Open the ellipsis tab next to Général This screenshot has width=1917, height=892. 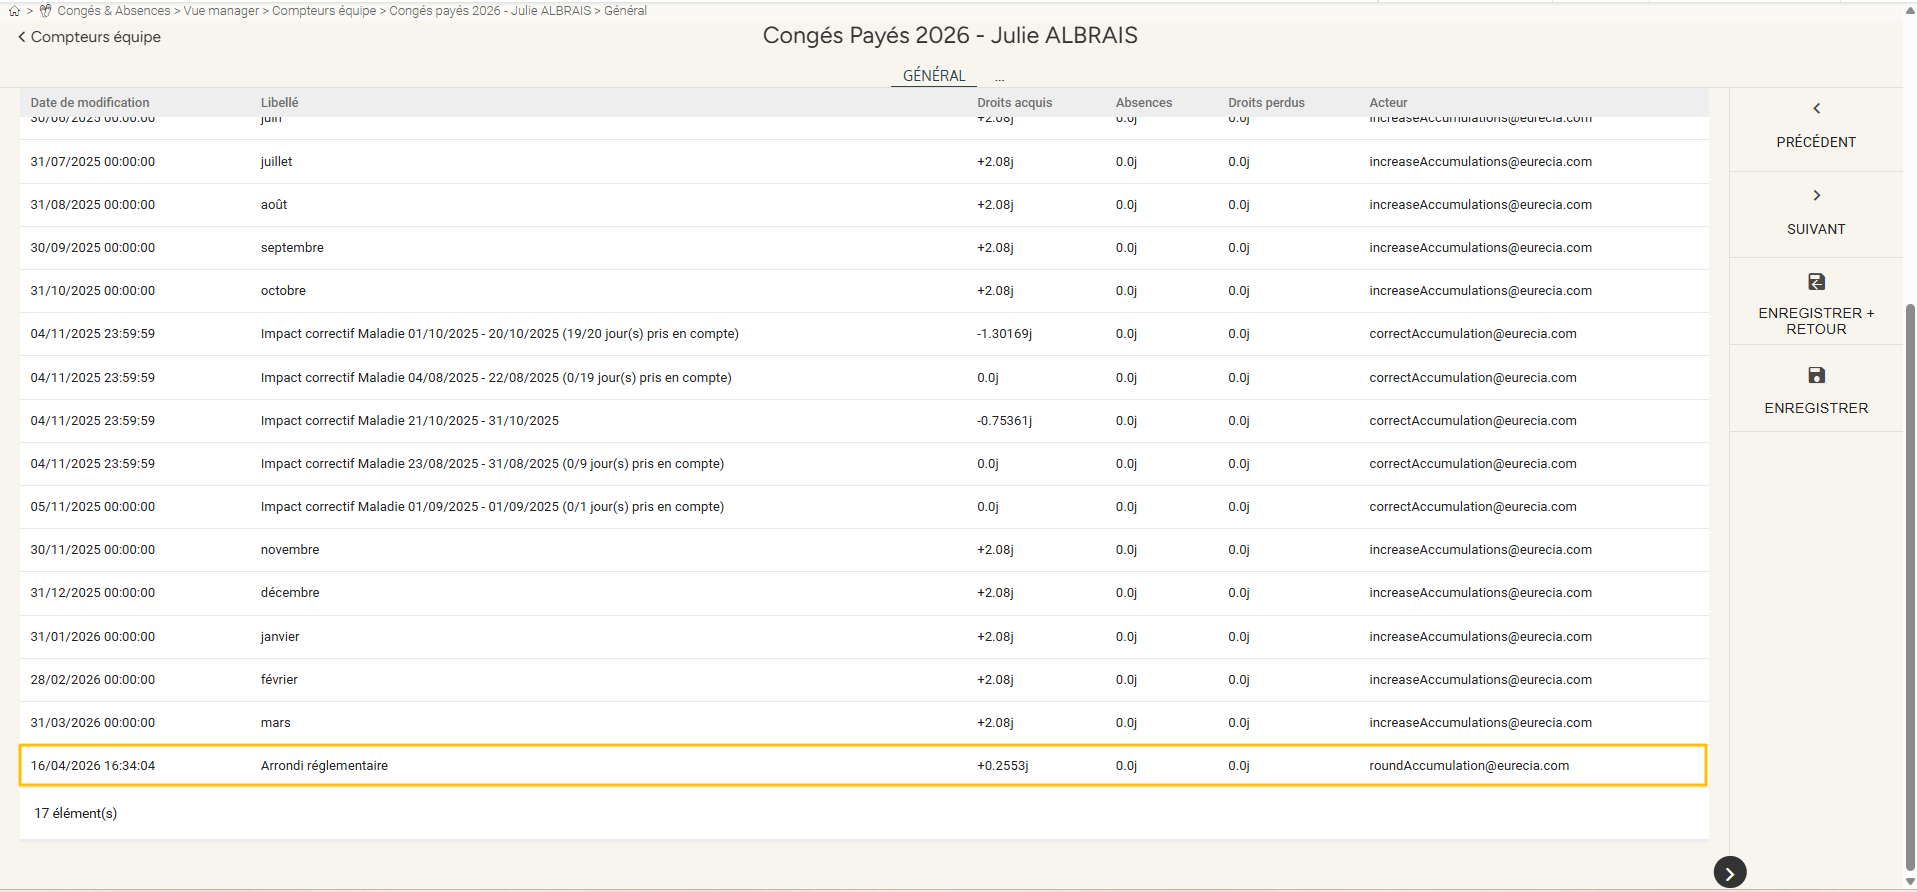click(999, 77)
